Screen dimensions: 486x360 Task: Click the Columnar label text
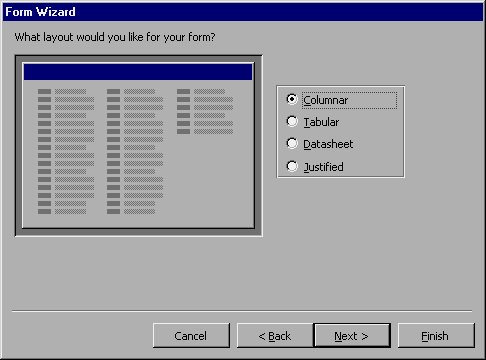(326, 100)
